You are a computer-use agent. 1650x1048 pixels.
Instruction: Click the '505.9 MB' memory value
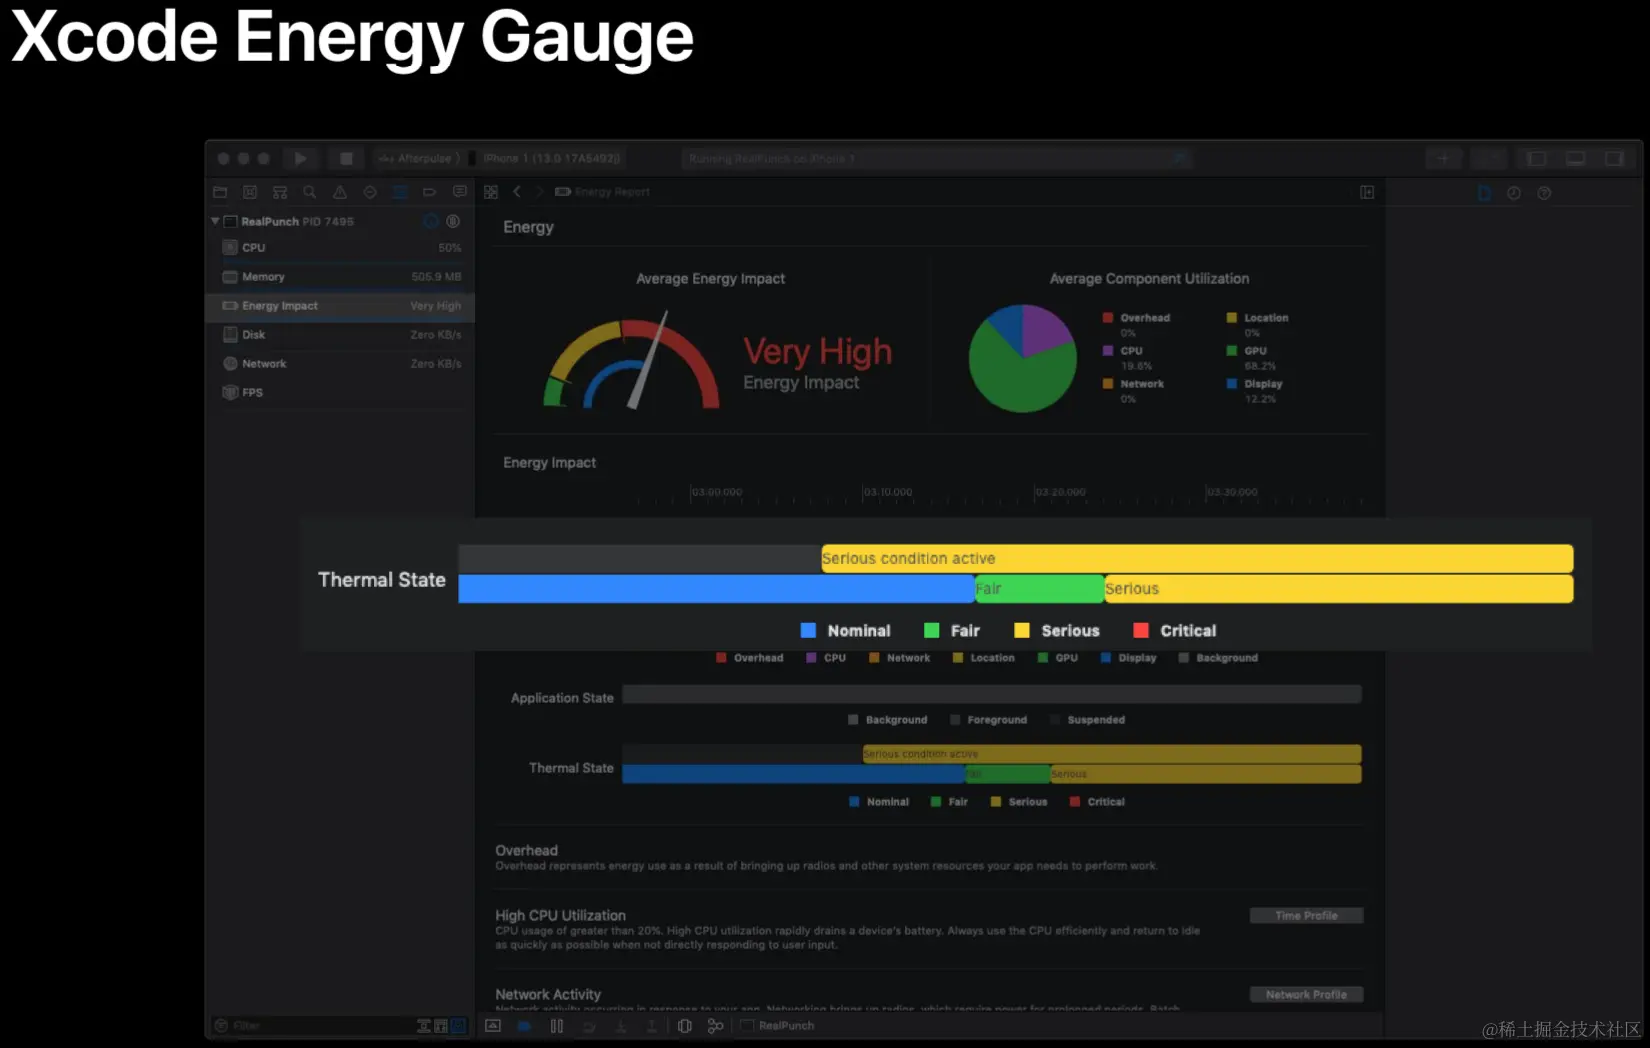tap(436, 277)
